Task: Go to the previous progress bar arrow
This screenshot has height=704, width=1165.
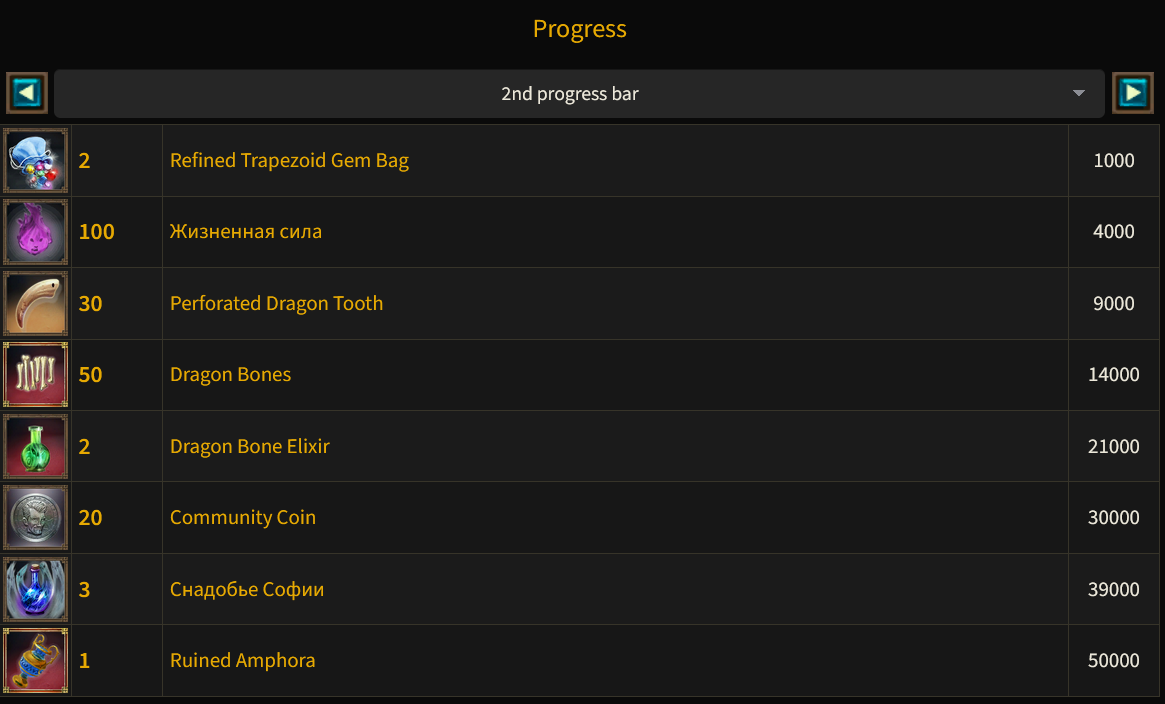Action: coord(27,93)
